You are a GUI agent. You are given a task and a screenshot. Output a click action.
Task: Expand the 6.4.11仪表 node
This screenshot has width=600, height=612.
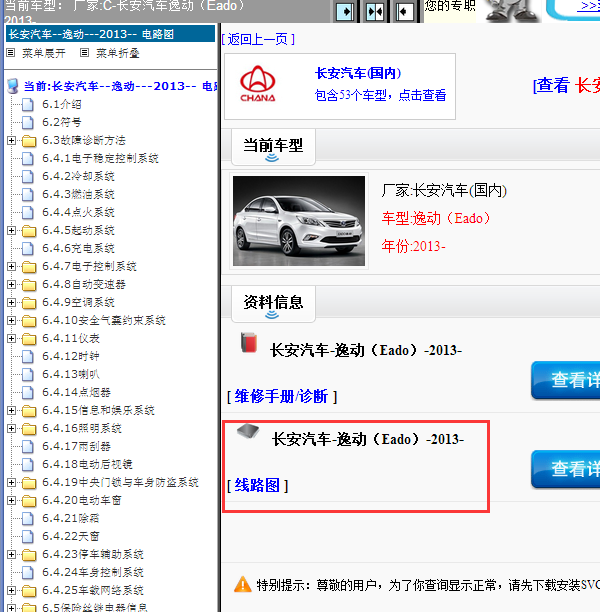pyautogui.click(x=11, y=338)
